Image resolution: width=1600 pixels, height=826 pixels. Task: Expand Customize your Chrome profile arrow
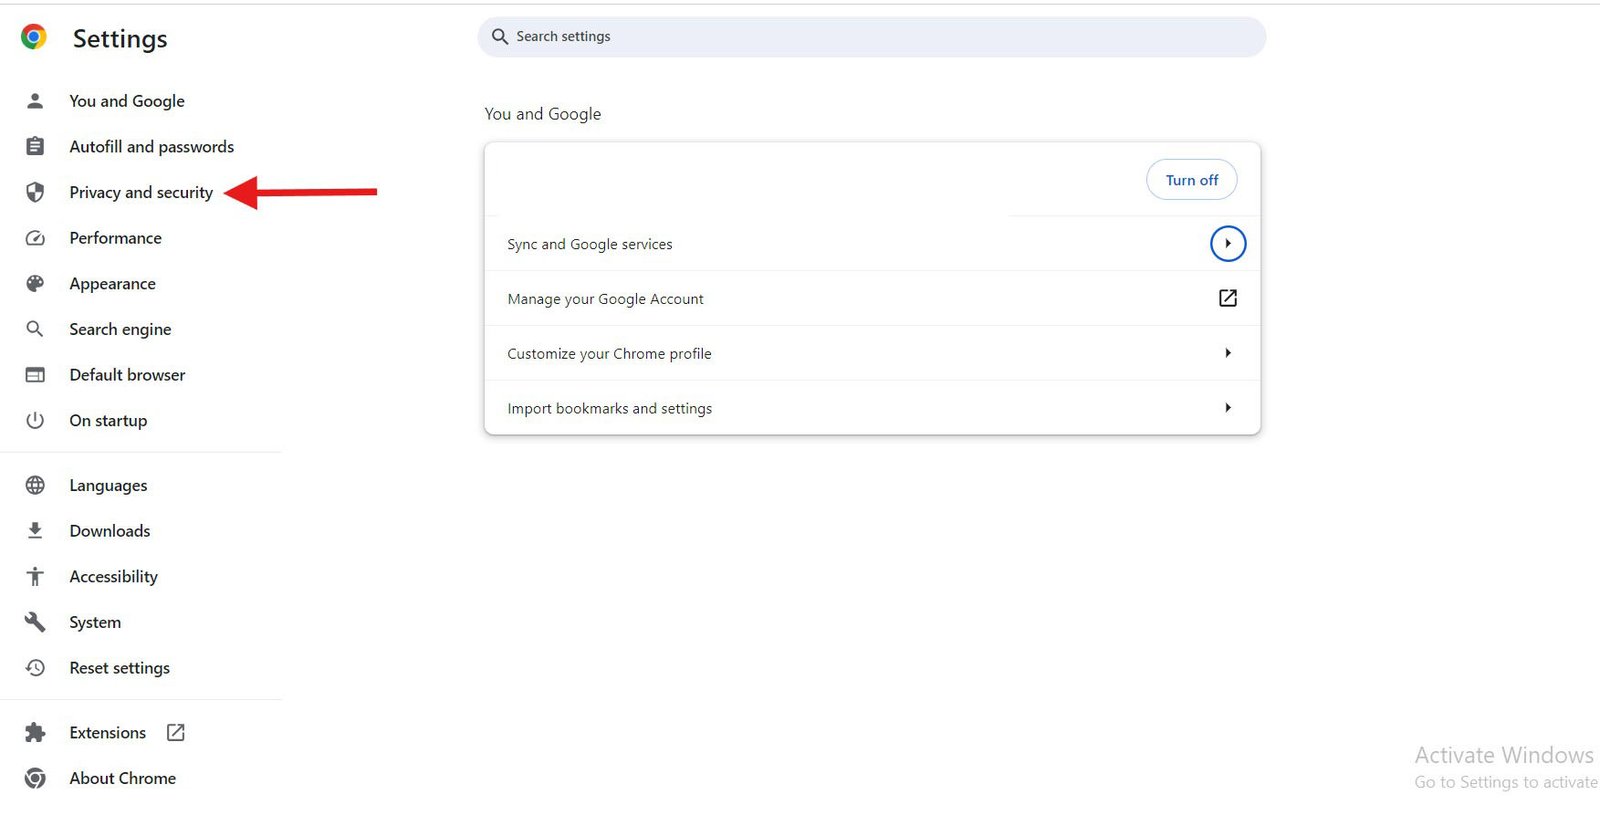[x=1228, y=353]
